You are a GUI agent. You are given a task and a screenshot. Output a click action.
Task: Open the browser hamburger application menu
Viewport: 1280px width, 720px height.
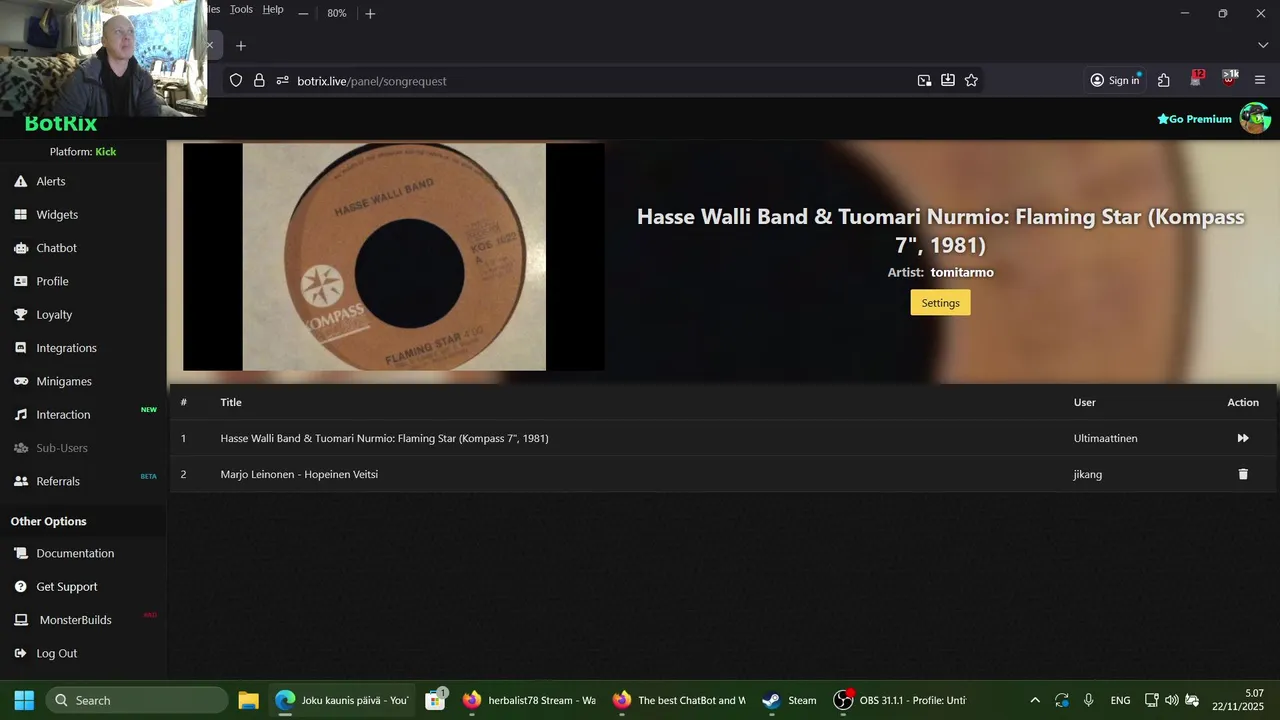[1260, 81]
